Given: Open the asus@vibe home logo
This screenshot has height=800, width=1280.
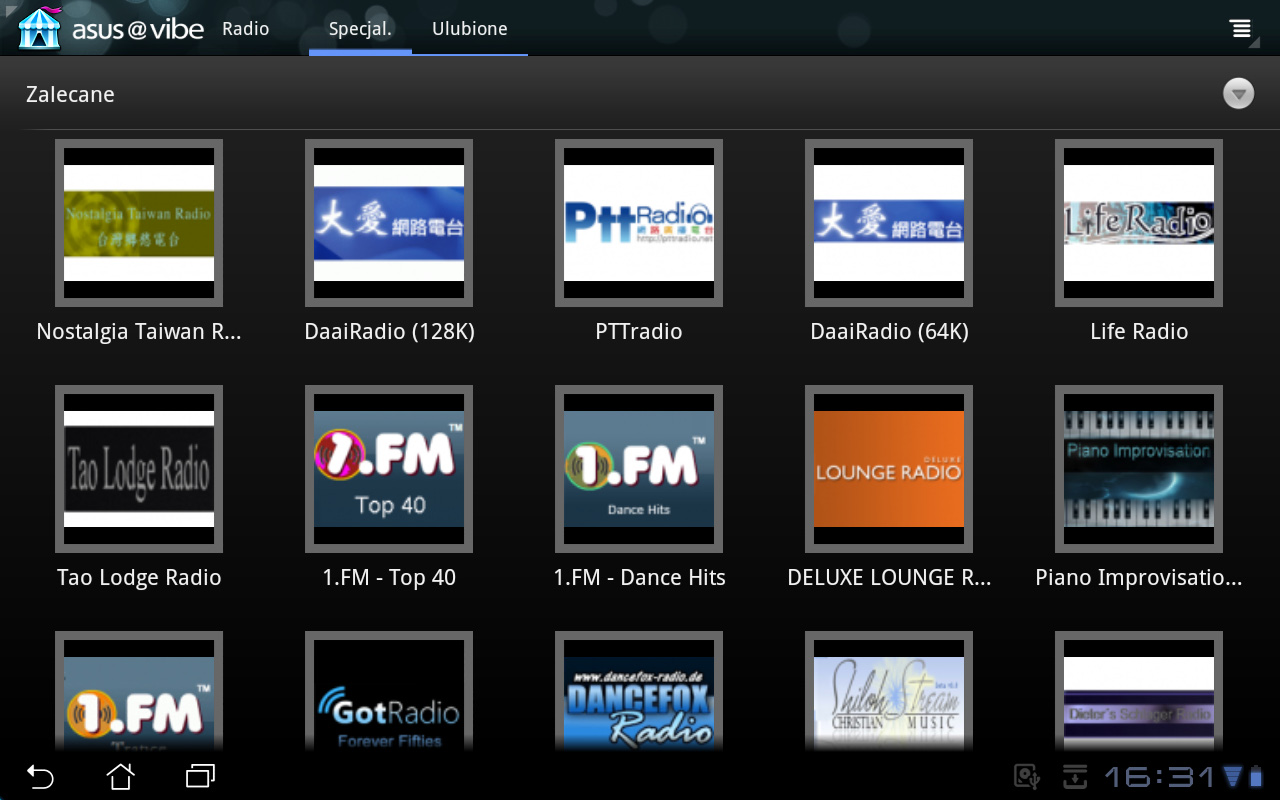Looking at the screenshot, I should point(110,28).
